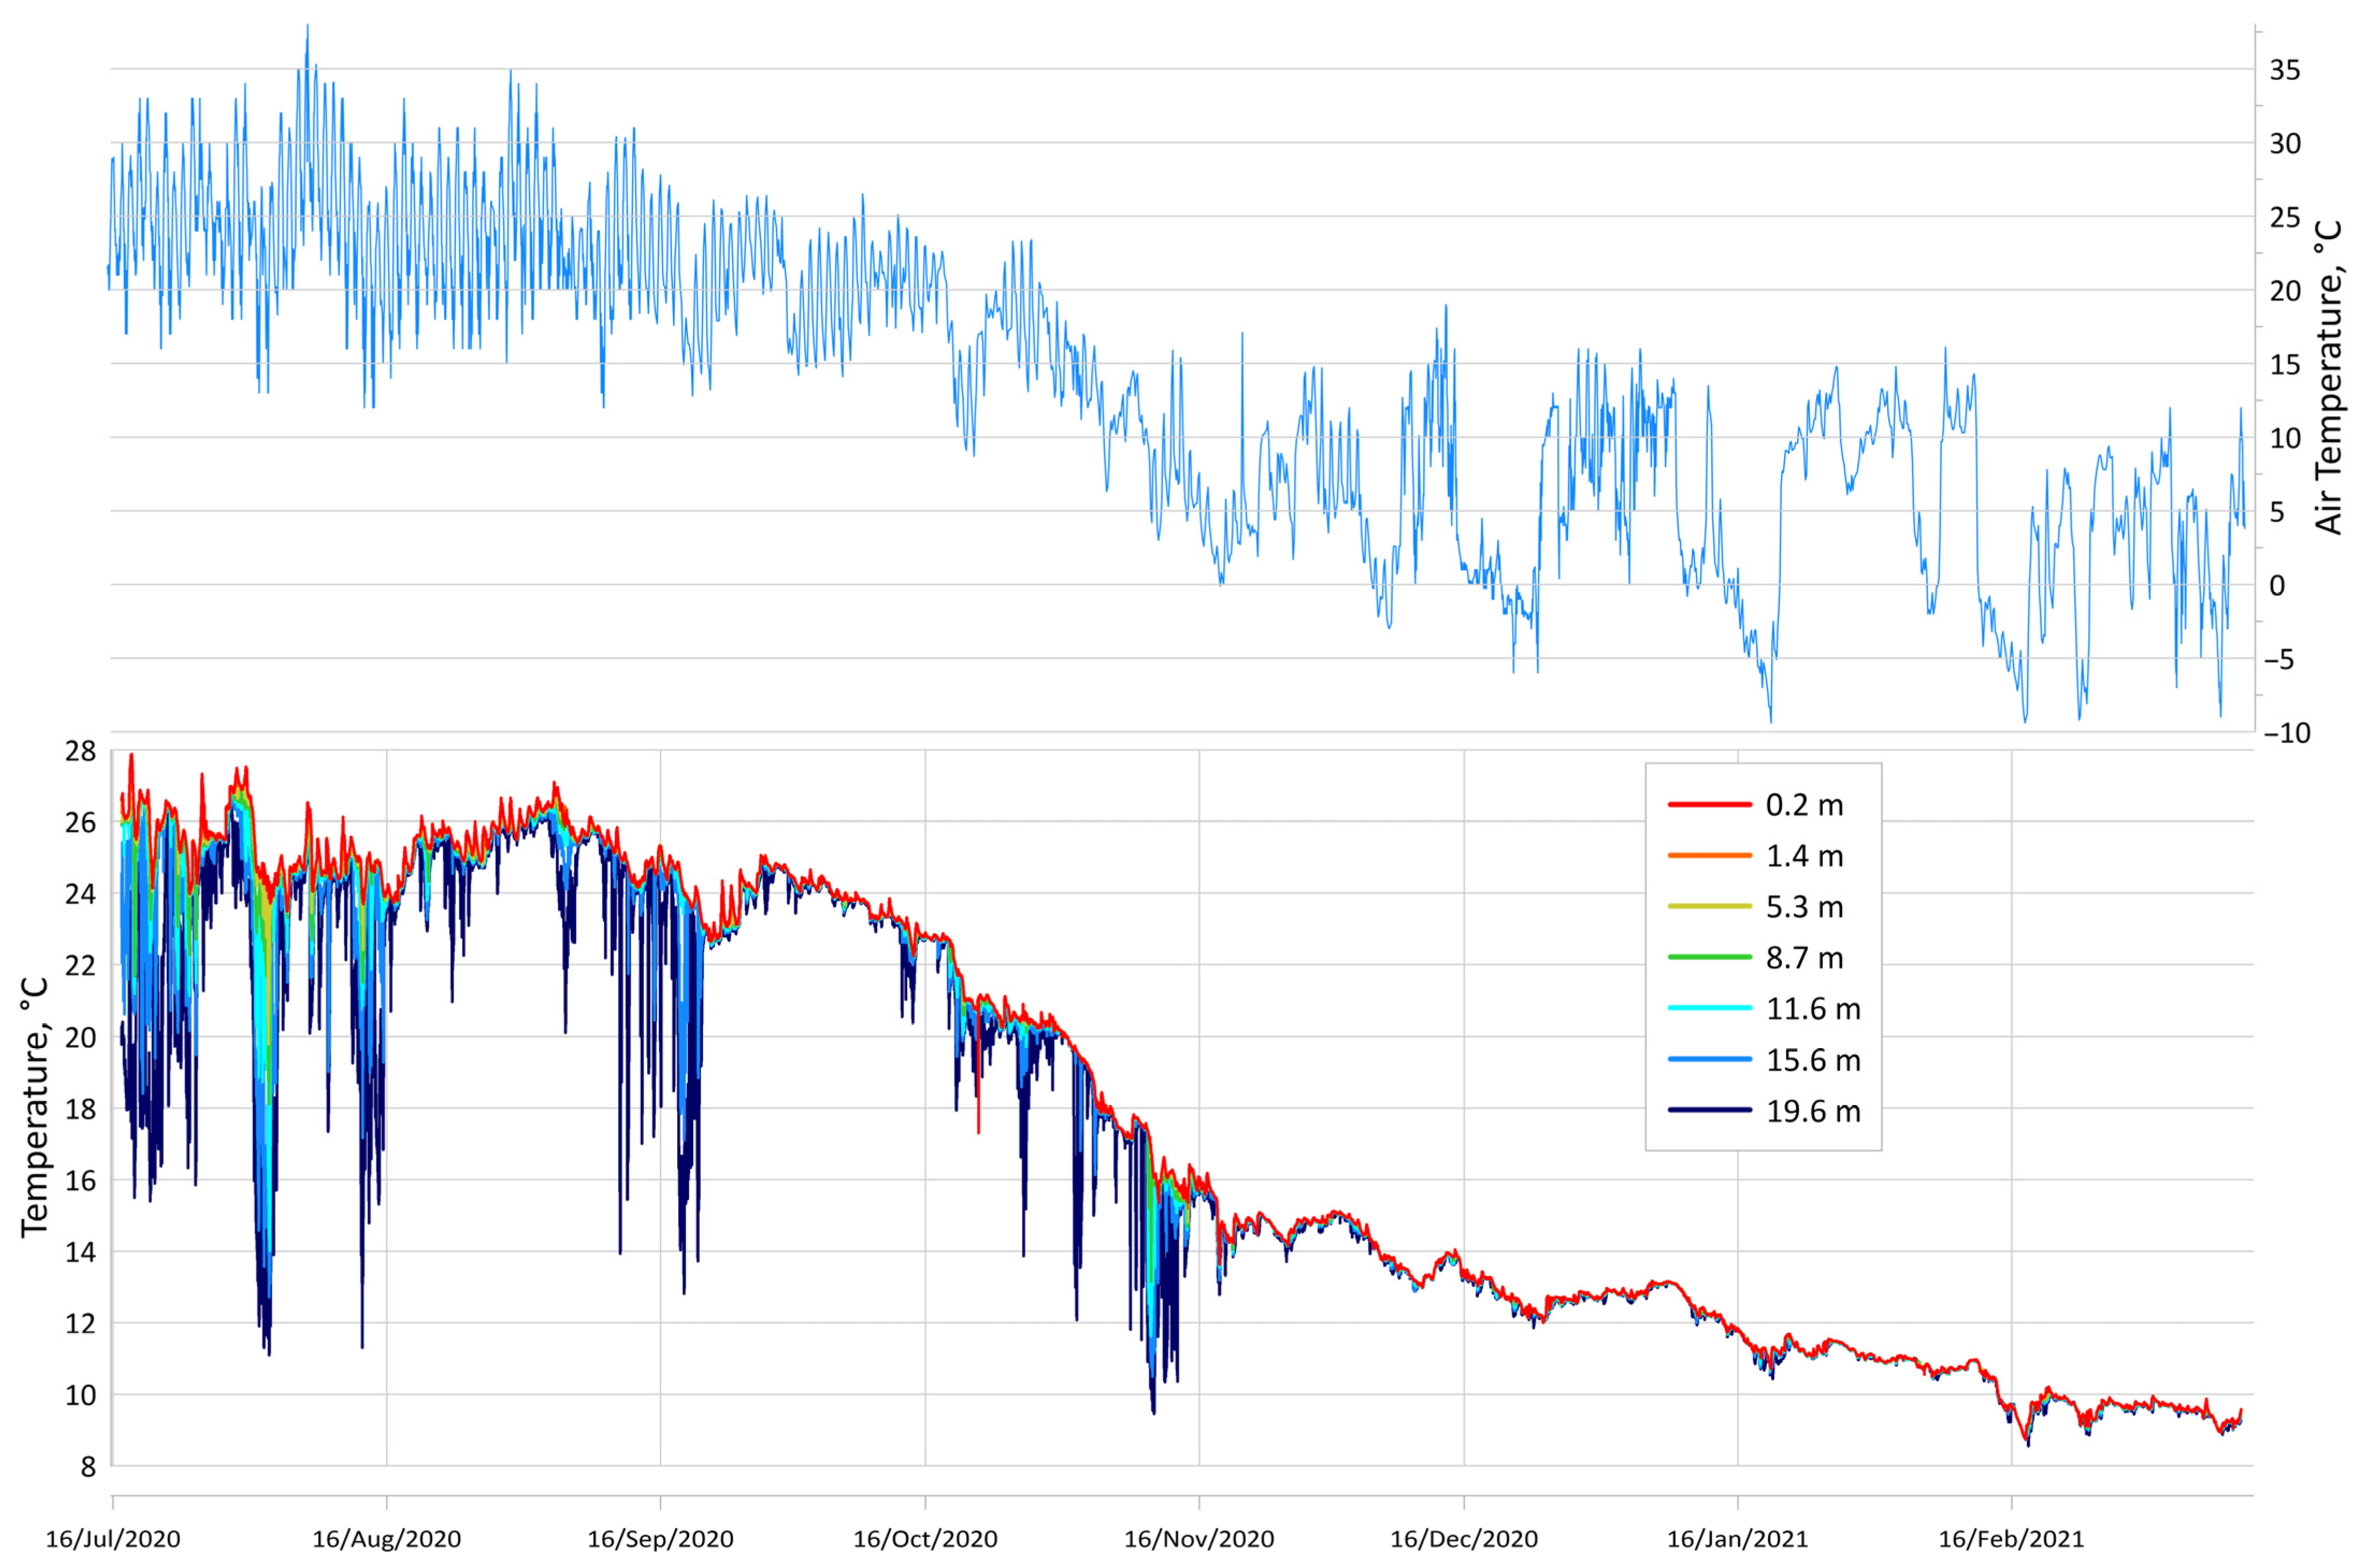The width and height of the screenshot is (2363, 1568).
Task: Click the 16/Feb/2021 date axis label
Action: [2011, 1539]
